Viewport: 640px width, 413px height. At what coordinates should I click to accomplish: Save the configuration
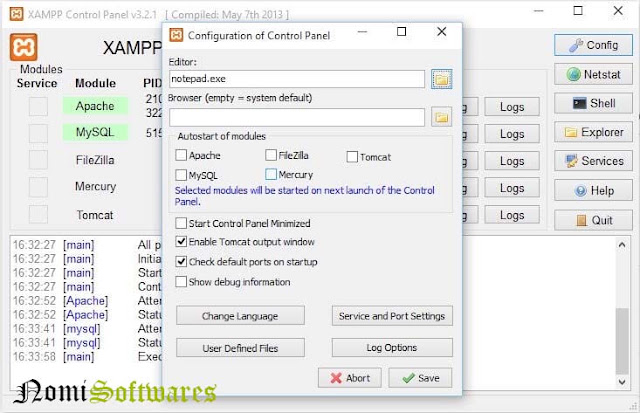click(420, 378)
